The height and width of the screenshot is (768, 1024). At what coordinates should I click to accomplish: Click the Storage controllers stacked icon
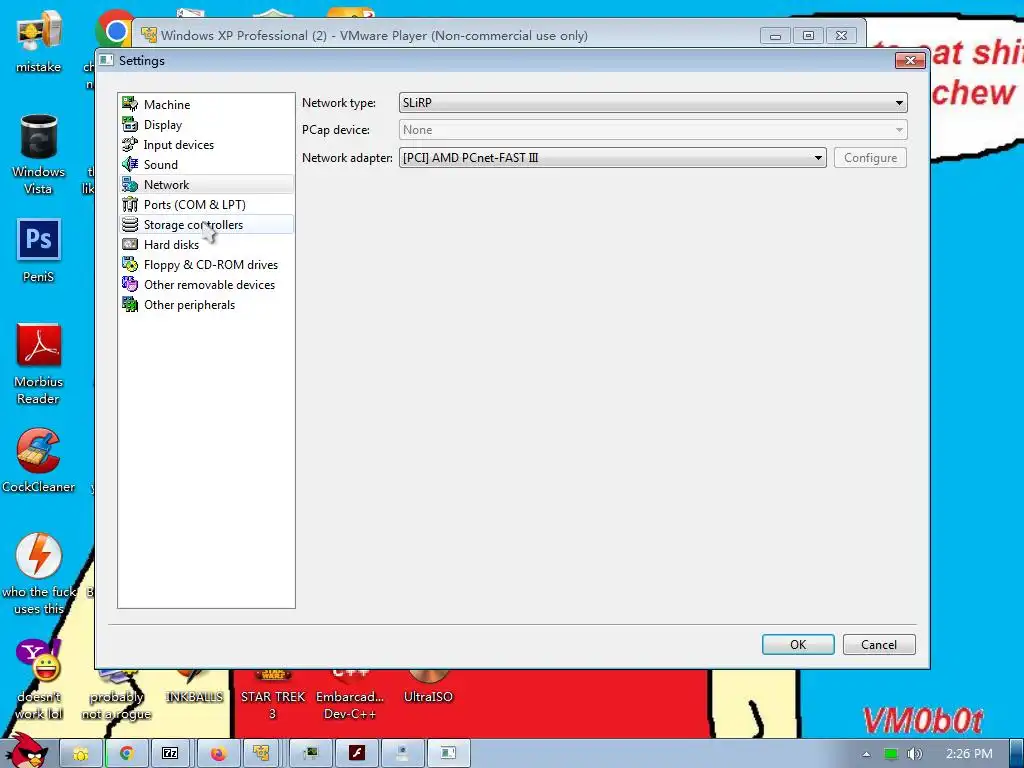pyautogui.click(x=130, y=225)
